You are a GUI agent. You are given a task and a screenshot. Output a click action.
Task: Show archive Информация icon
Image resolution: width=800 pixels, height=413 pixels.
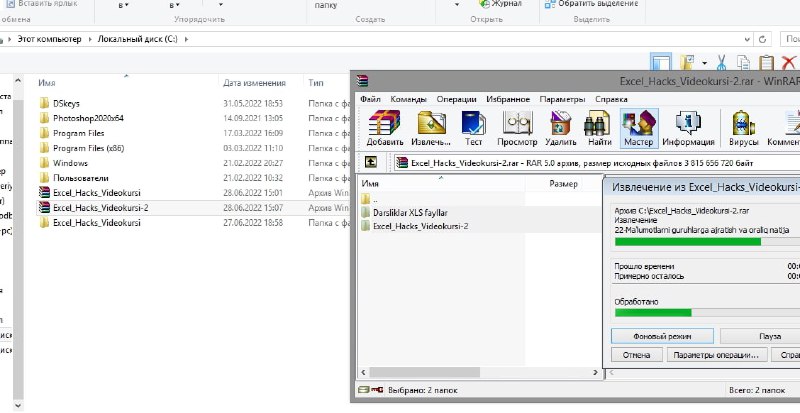coord(688,128)
